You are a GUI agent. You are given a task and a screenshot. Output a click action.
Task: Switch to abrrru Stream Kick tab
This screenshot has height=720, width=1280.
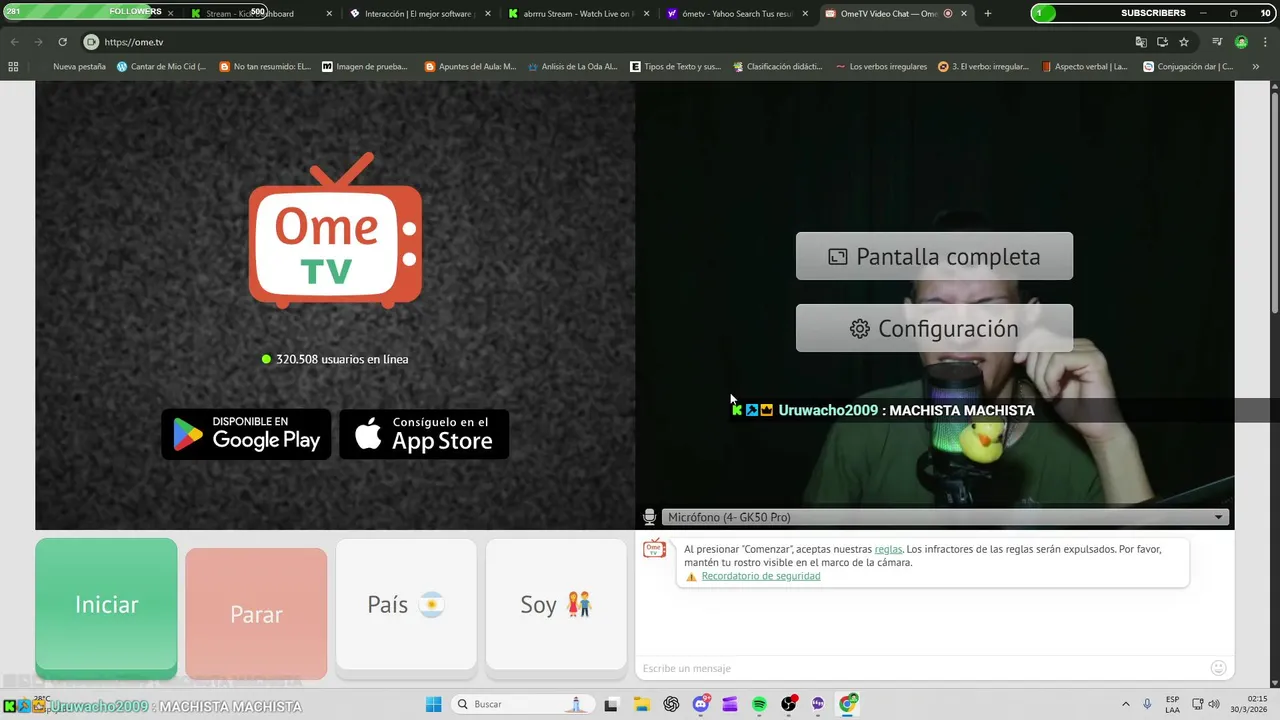[578, 14]
